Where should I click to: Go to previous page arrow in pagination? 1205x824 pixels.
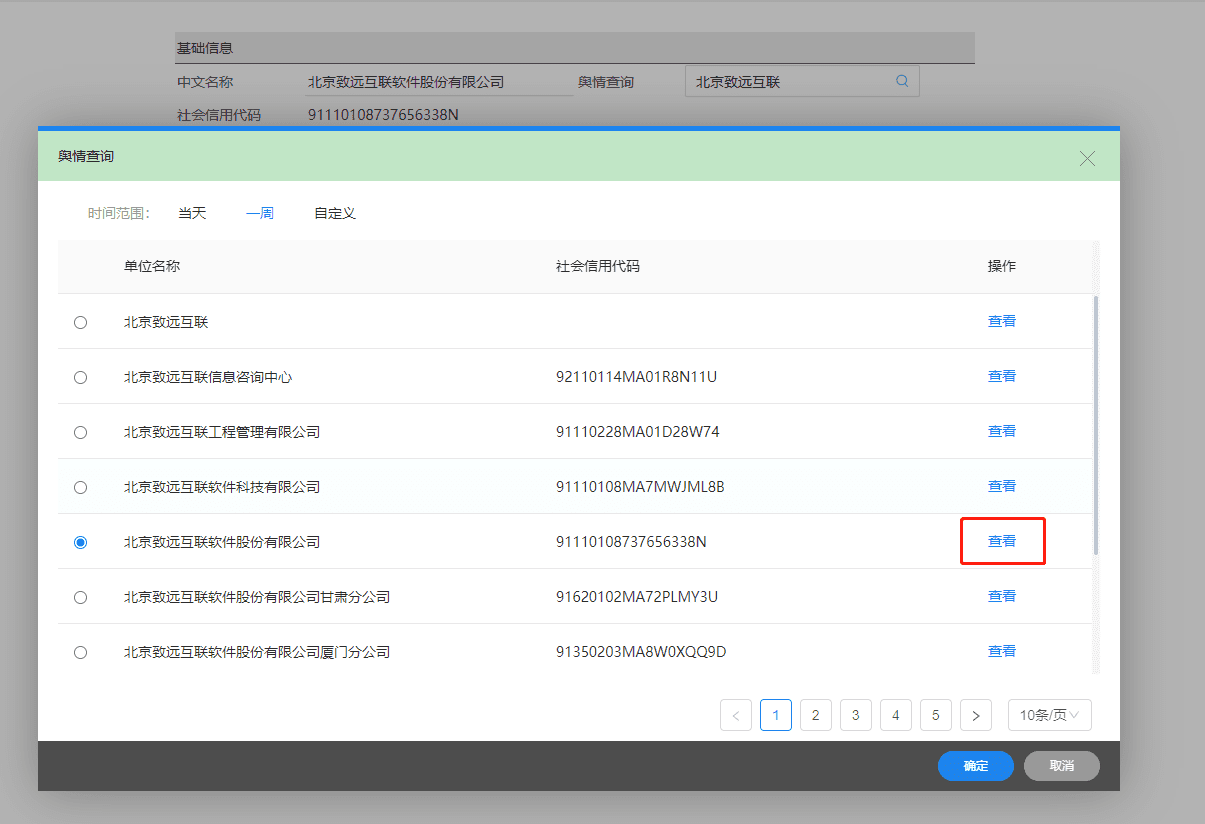(736, 715)
